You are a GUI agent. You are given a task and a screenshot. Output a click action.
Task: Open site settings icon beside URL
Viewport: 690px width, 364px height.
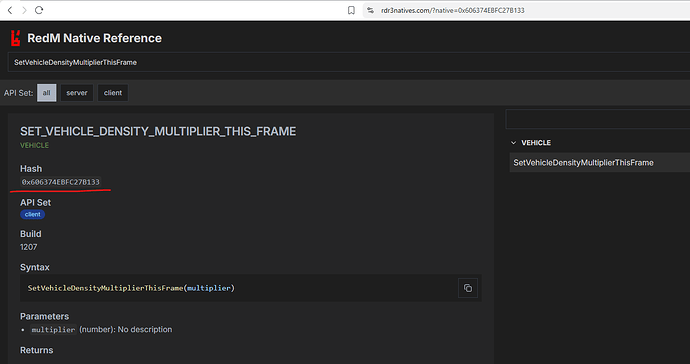point(371,10)
